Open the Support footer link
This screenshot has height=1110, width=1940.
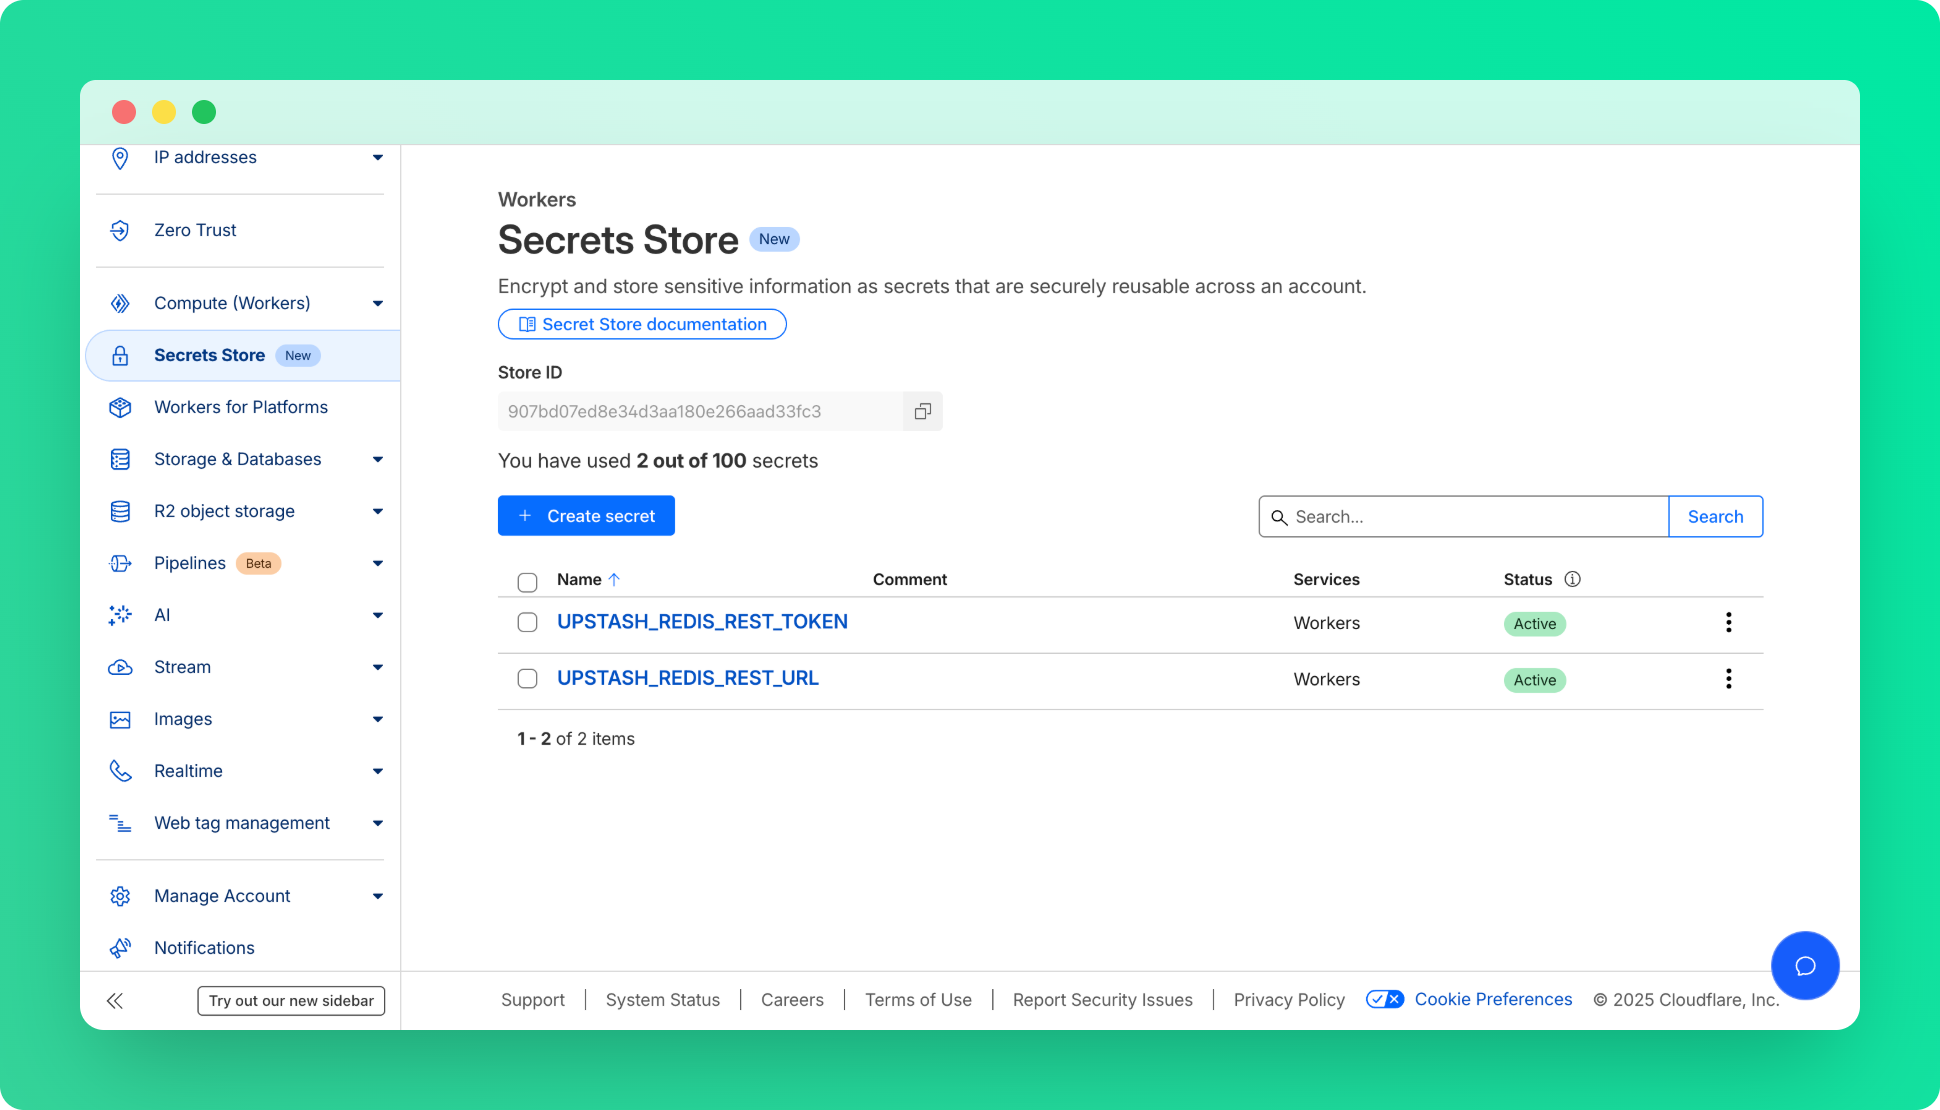(x=533, y=1000)
